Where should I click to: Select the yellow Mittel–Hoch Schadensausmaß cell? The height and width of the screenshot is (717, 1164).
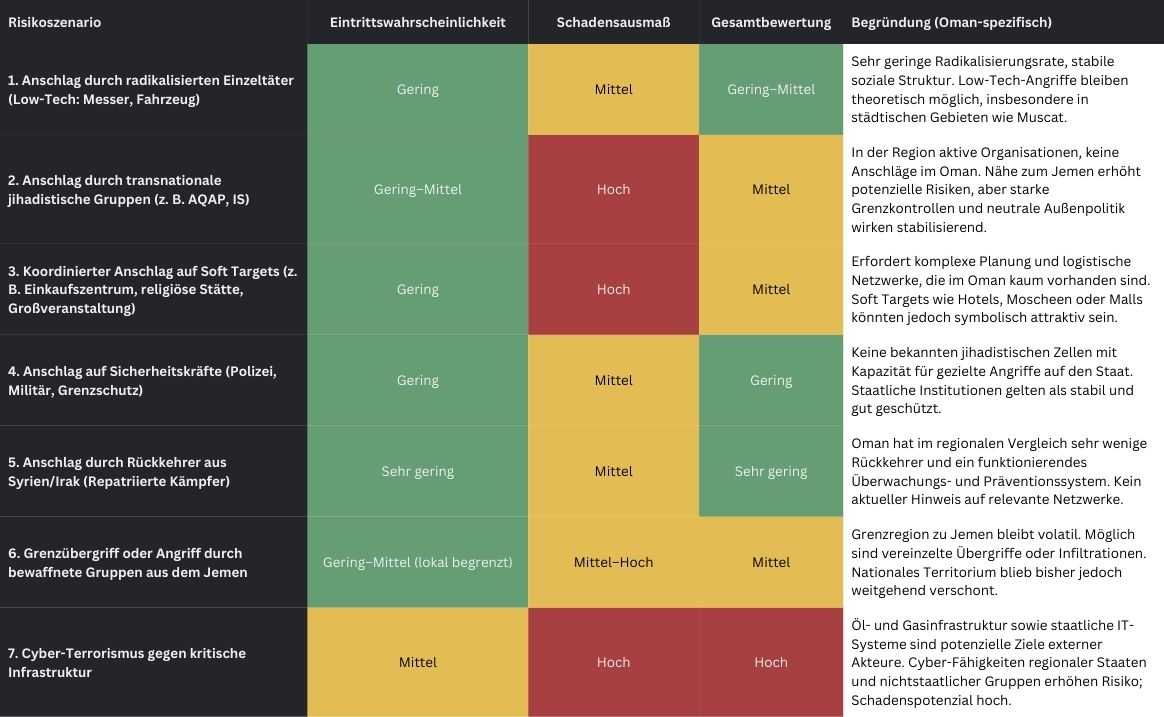pos(613,562)
